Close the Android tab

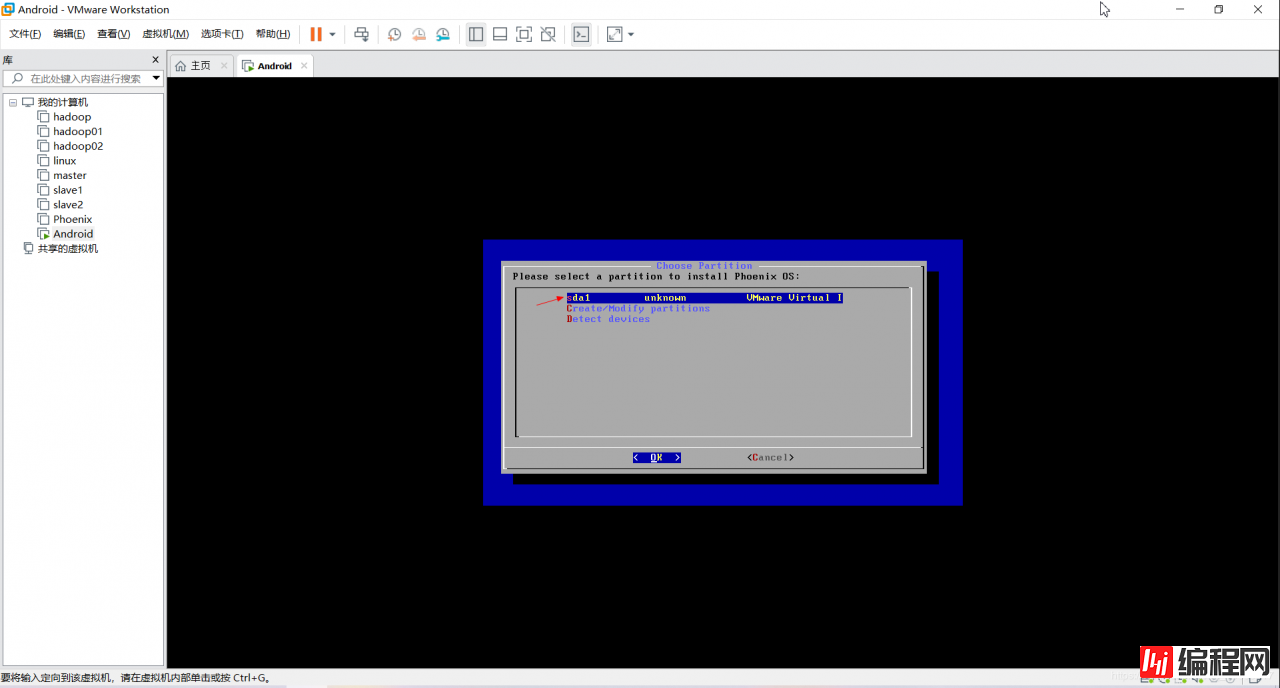coord(304,66)
